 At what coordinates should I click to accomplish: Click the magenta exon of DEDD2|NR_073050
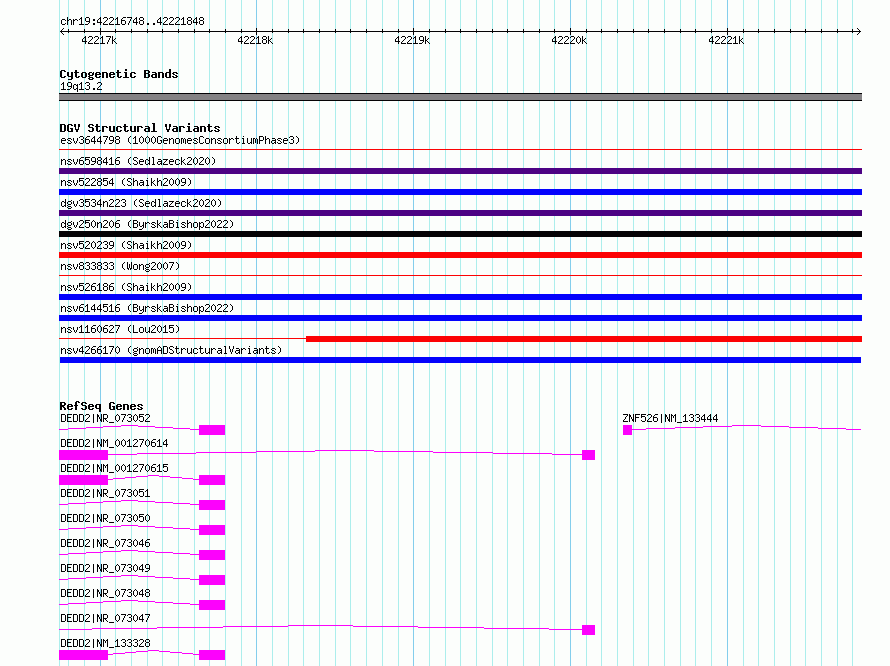point(212,530)
